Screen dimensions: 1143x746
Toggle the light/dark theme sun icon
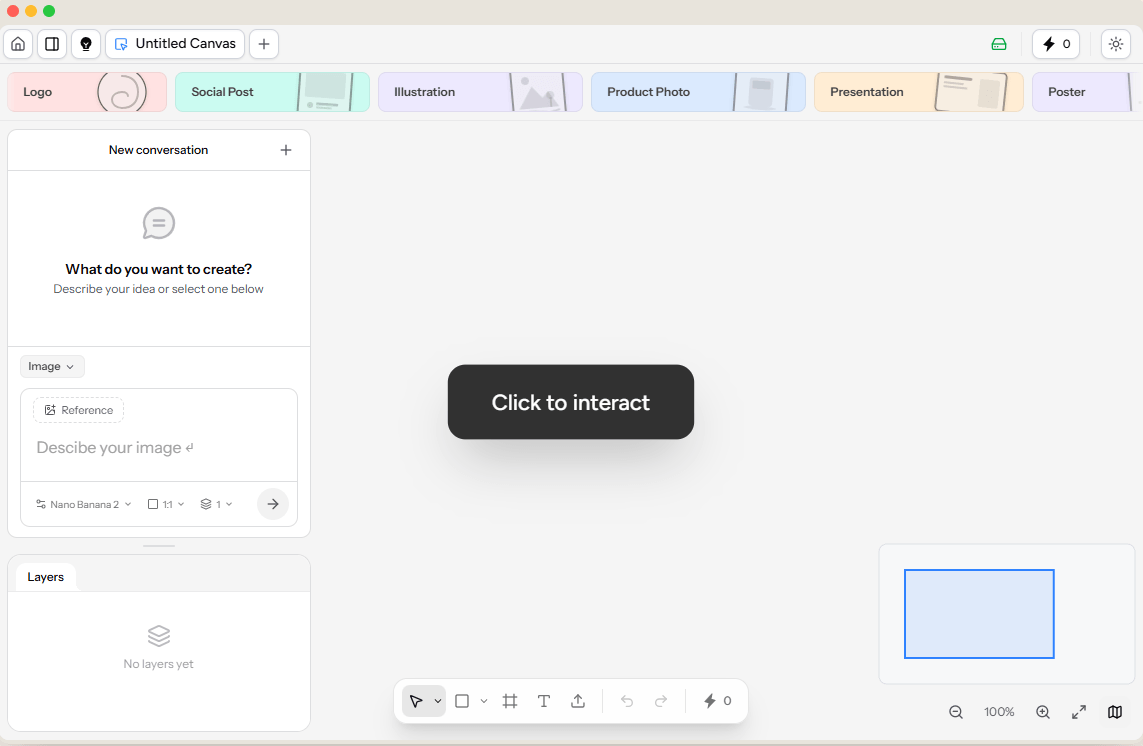[1116, 44]
